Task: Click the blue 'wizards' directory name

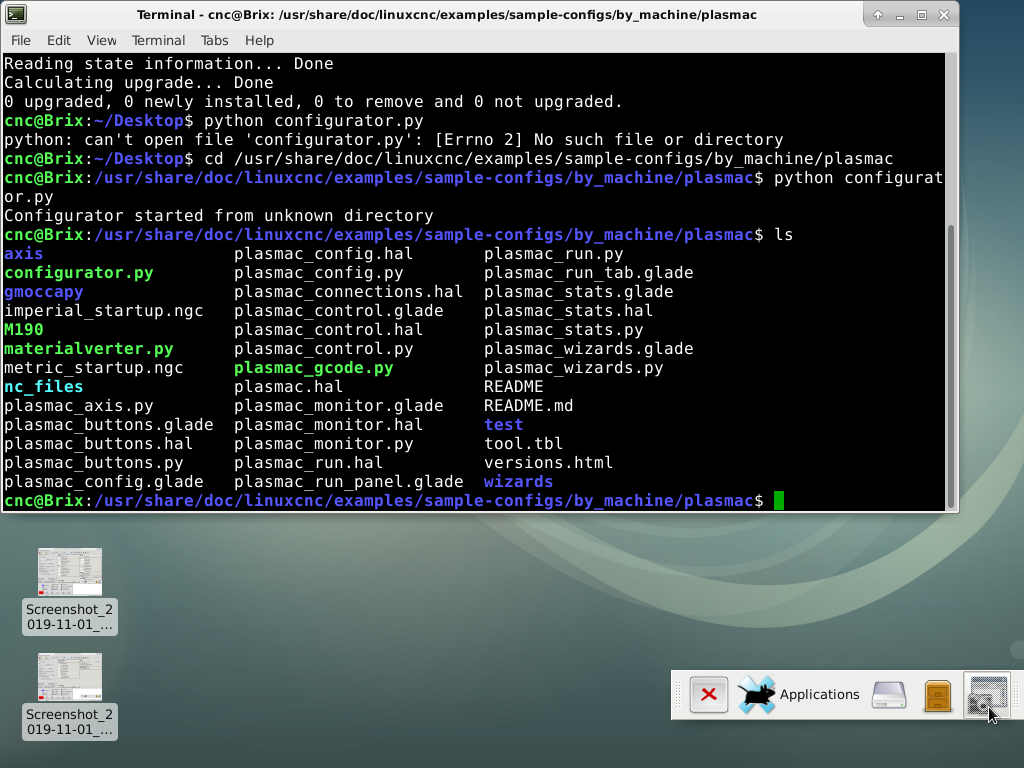Action: coord(519,482)
